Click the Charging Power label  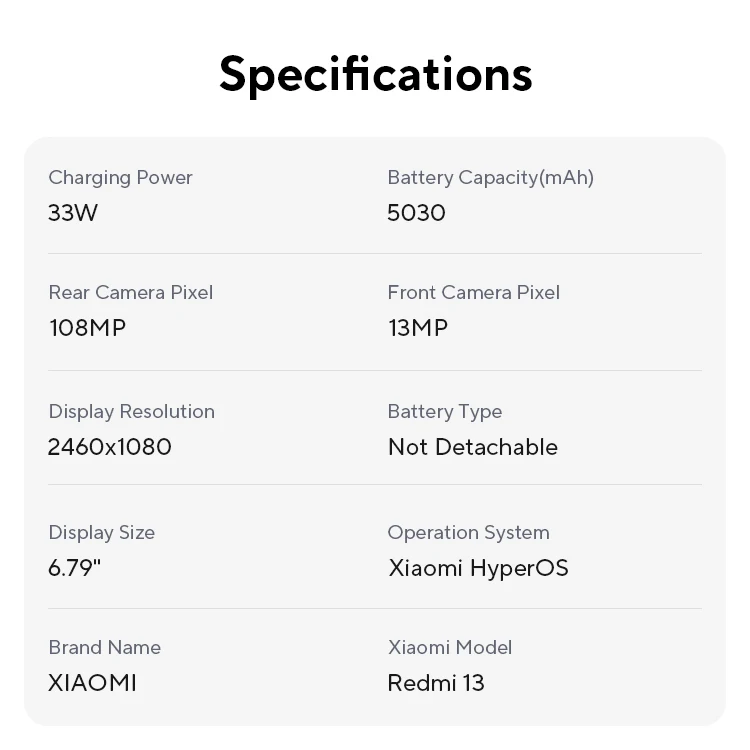[x=120, y=177]
